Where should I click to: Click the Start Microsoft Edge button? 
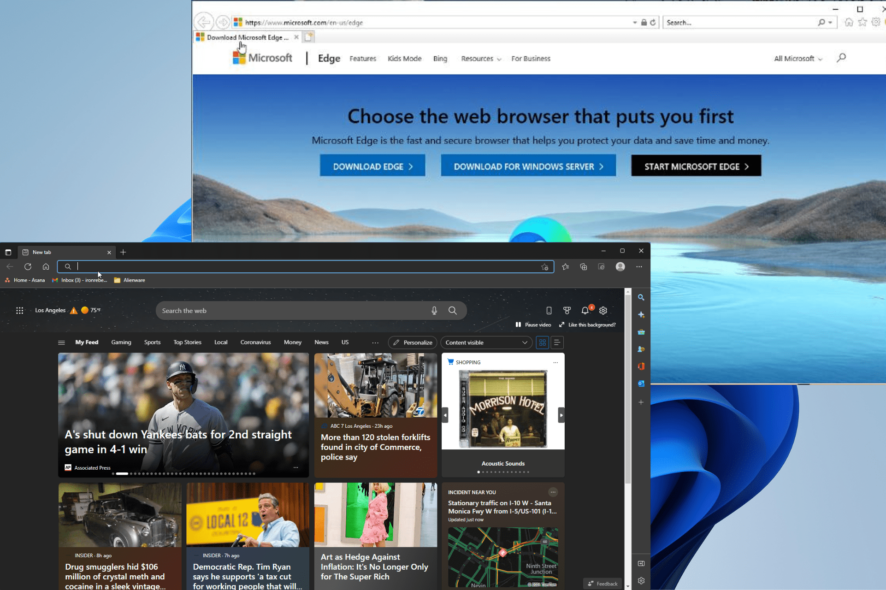click(x=696, y=166)
